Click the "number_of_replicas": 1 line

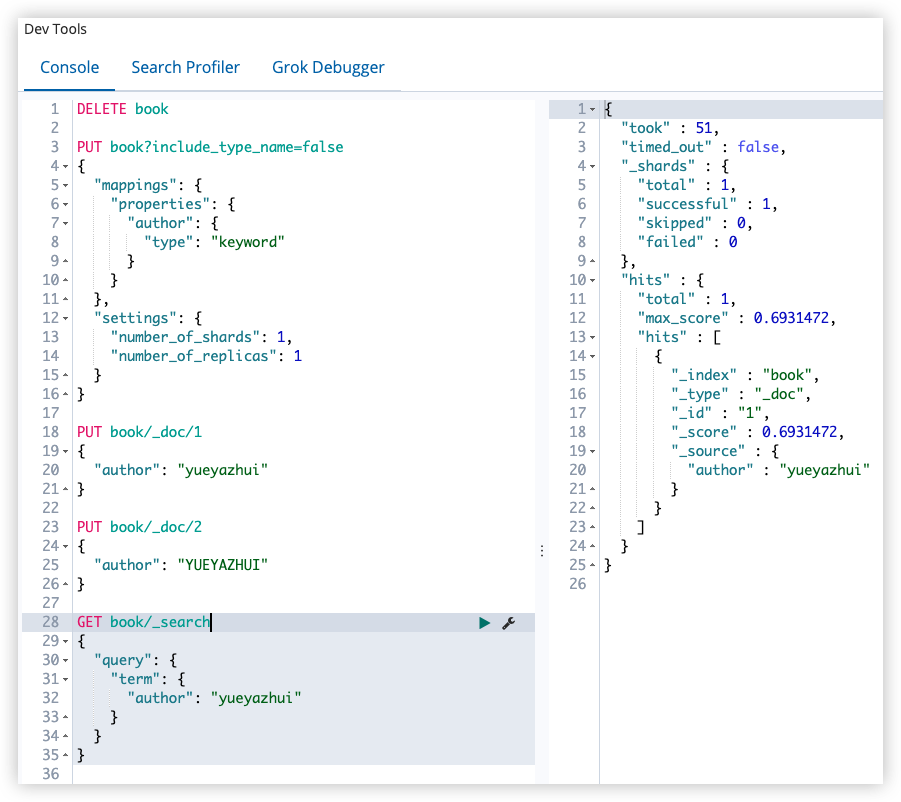206,356
